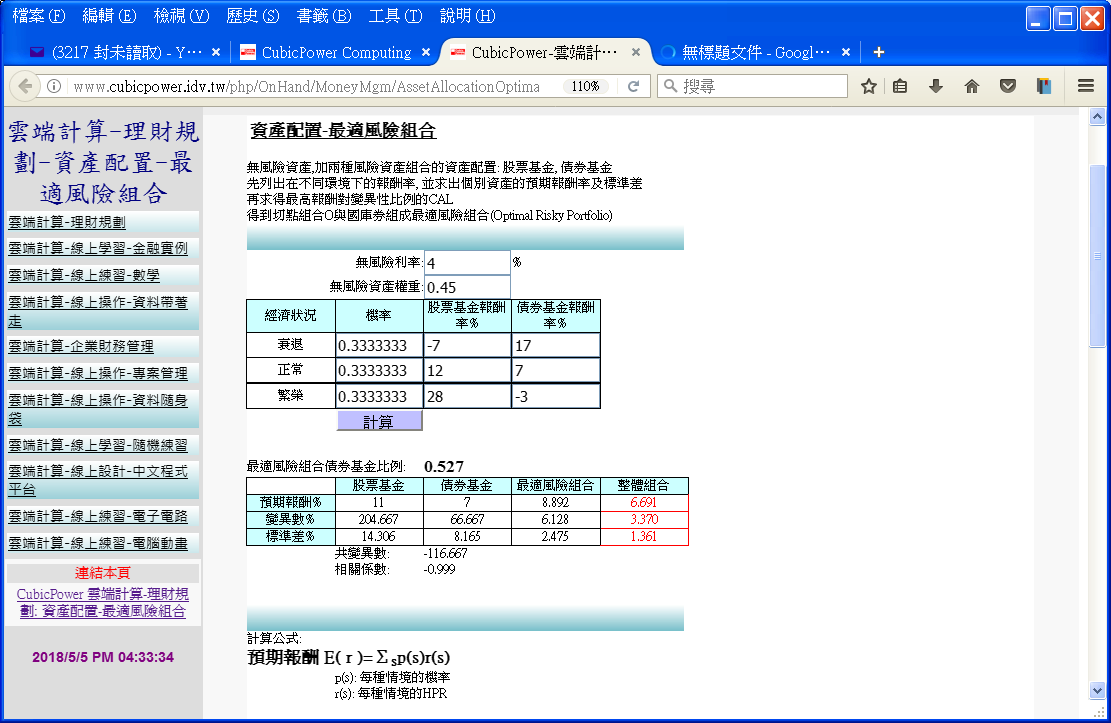The image size is (1111, 723).
Task: Open 雲端計算-線上練習-電腦動畫 link
Action: tap(98, 543)
